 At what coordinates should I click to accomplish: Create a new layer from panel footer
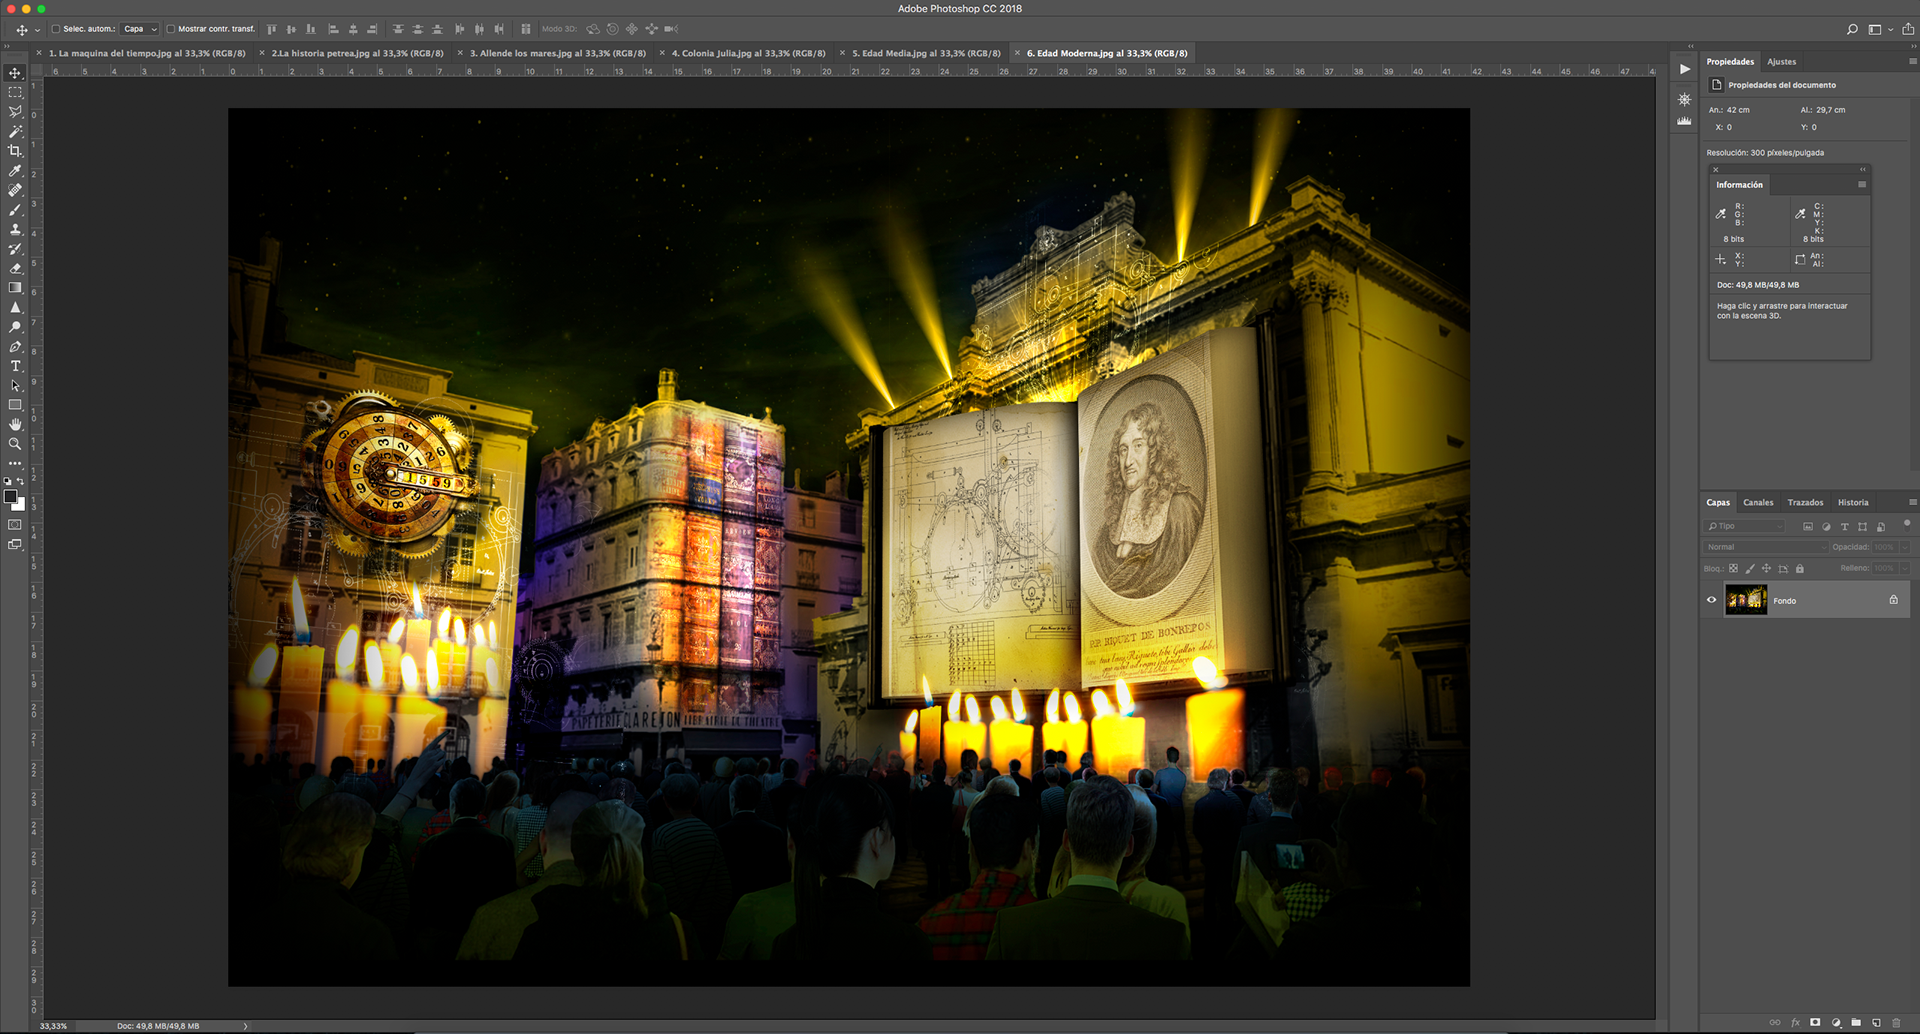[1876, 1022]
